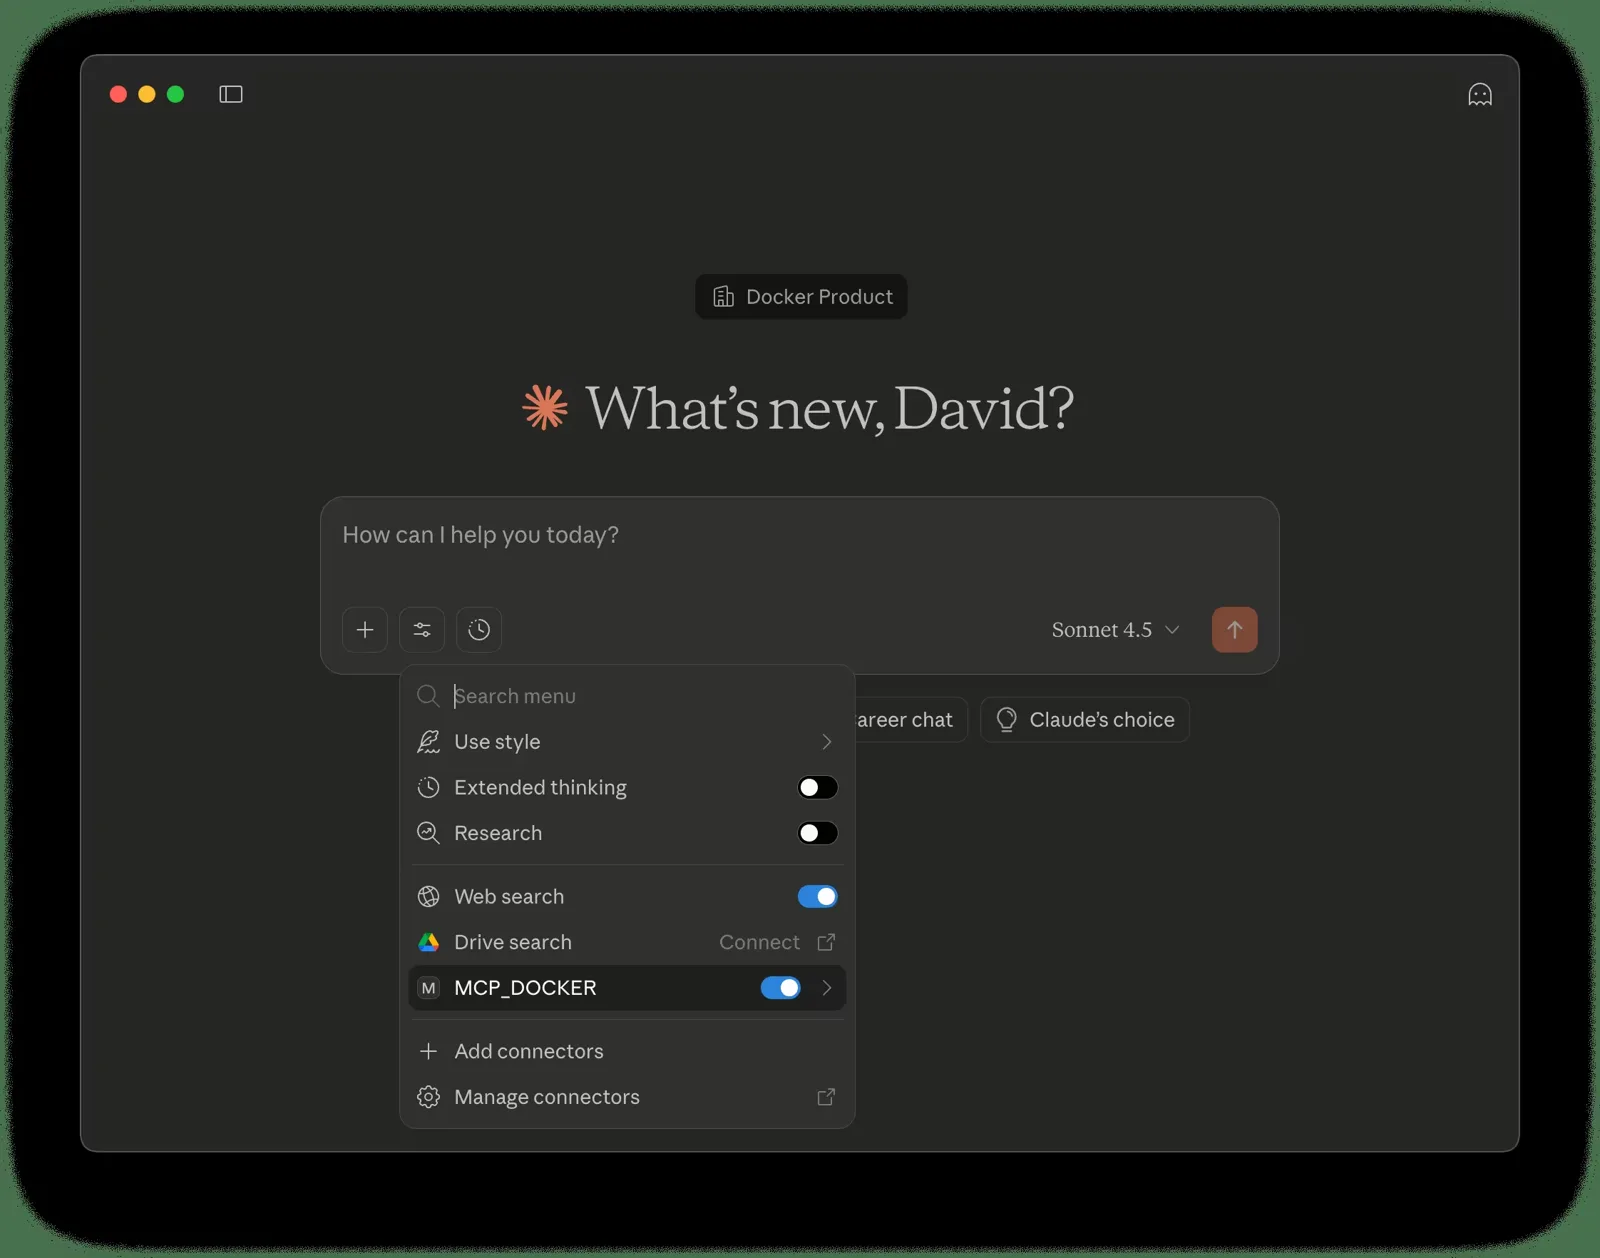The width and height of the screenshot is (1600, 1258).
Task: Open Manage connectors
Action: [627, 1097]
